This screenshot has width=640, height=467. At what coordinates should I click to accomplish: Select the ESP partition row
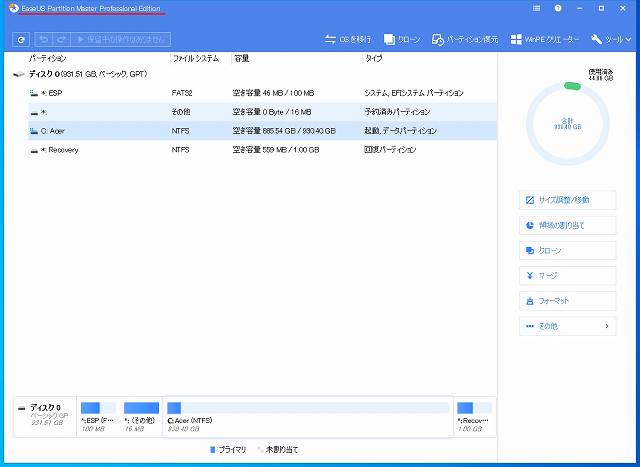point(262,93)
